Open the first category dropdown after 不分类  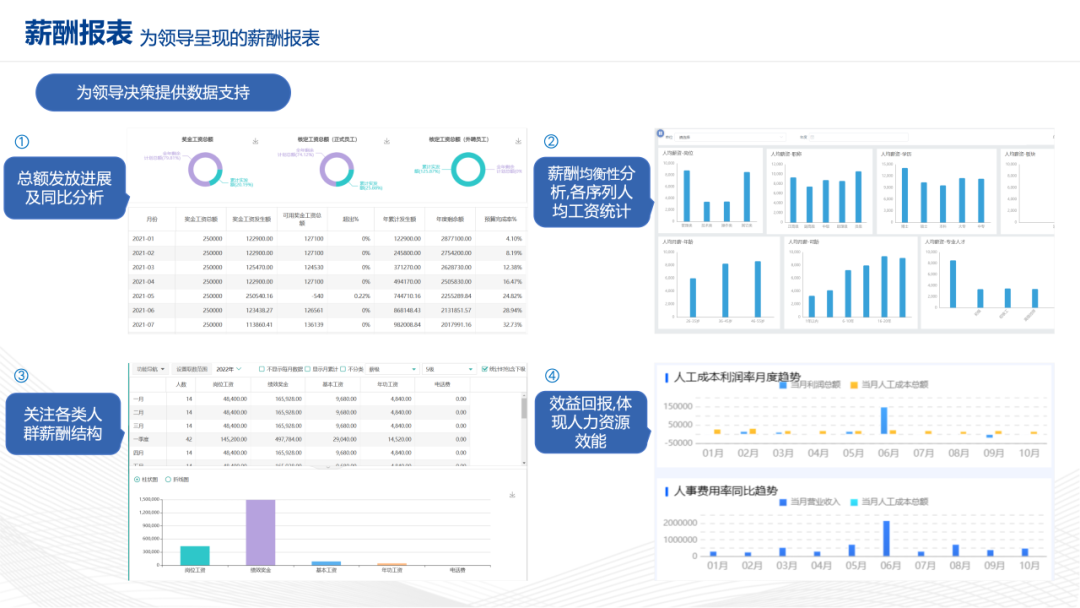[x=392, y=369]
